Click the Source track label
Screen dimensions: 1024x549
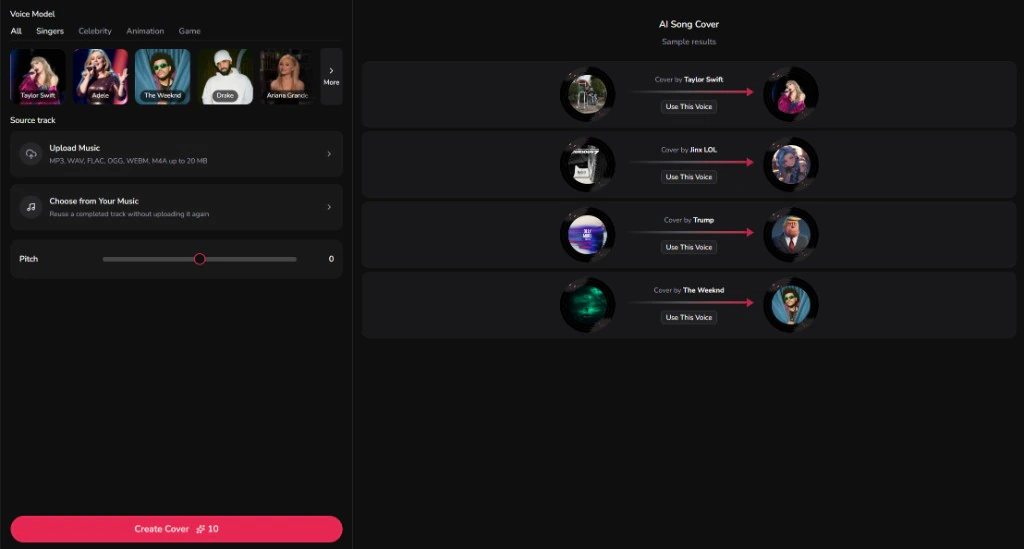tap(33, 120)
